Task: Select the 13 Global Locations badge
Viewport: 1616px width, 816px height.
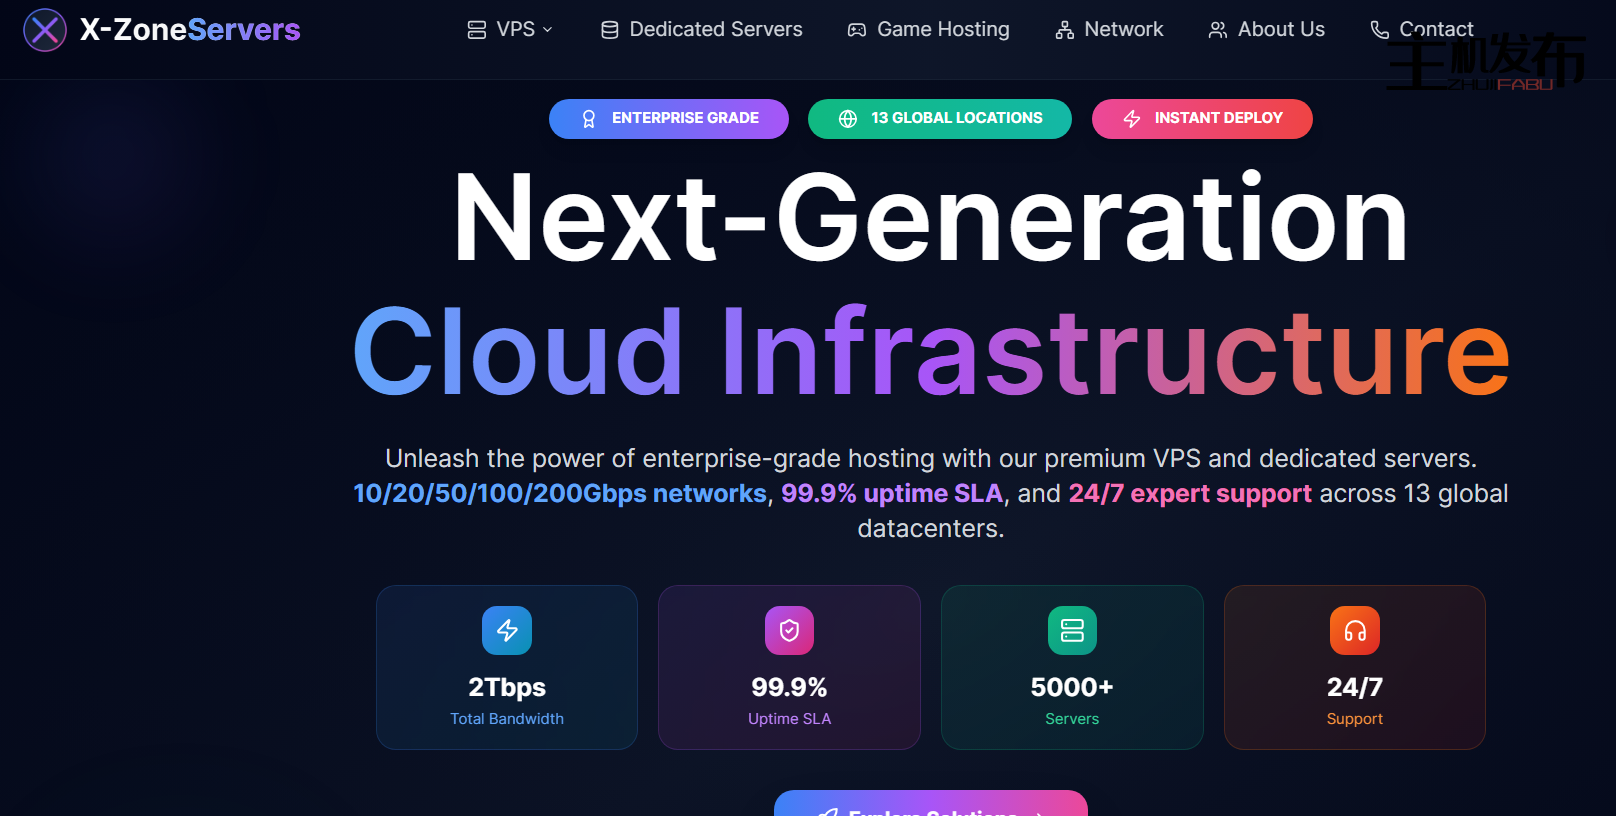Action: pos(940,119)
